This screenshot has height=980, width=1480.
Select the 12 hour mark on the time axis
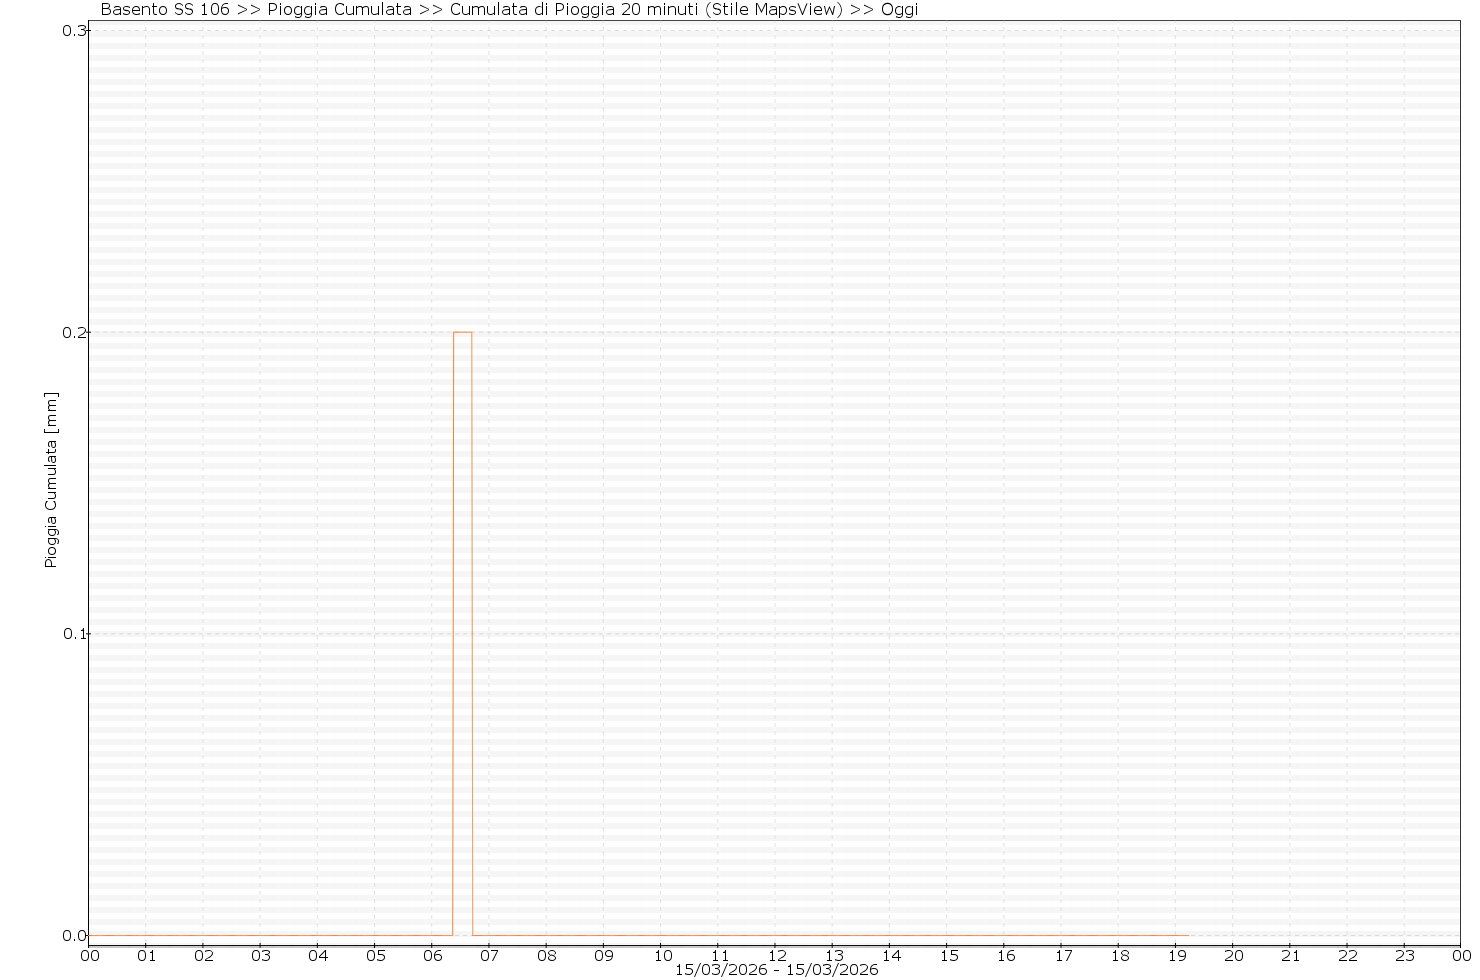tap(775, 955)
